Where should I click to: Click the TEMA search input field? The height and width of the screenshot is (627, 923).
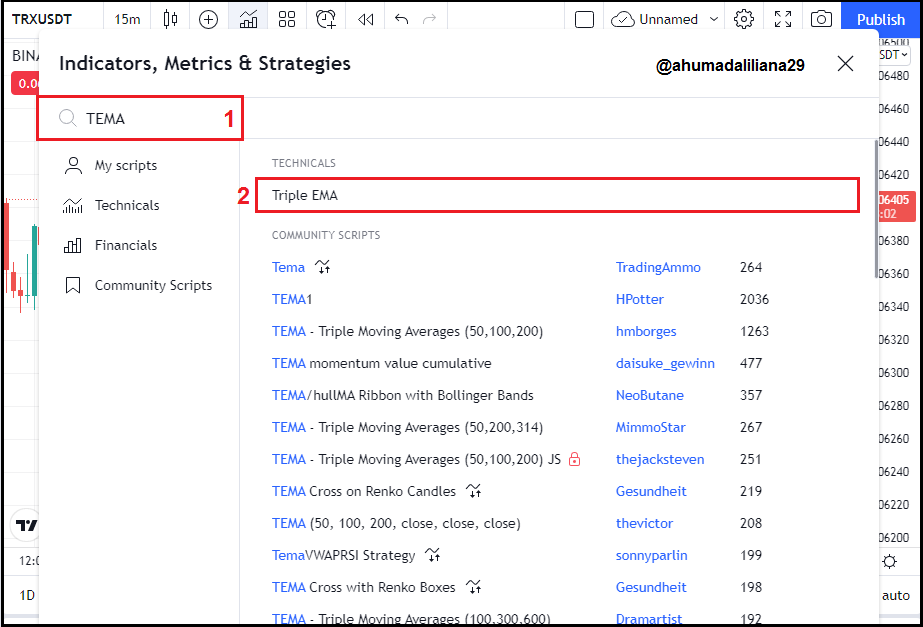(x=140, y=118)
